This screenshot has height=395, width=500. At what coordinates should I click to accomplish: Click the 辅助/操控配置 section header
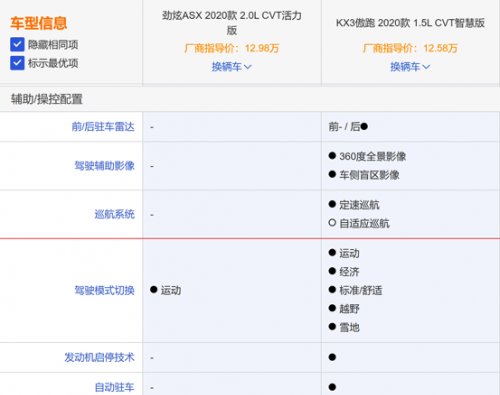click(x=47, y=99)
